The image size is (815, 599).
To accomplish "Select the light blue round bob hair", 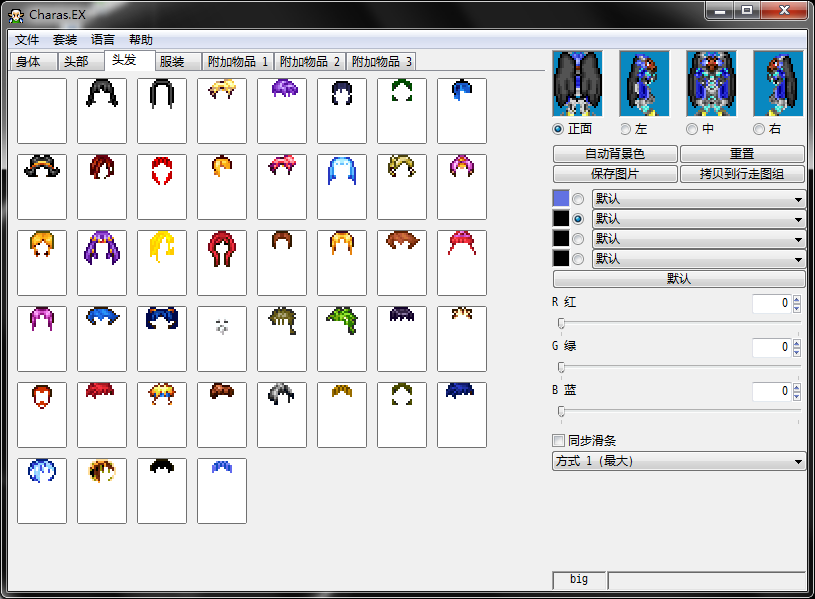I will (x=42, y=490).
